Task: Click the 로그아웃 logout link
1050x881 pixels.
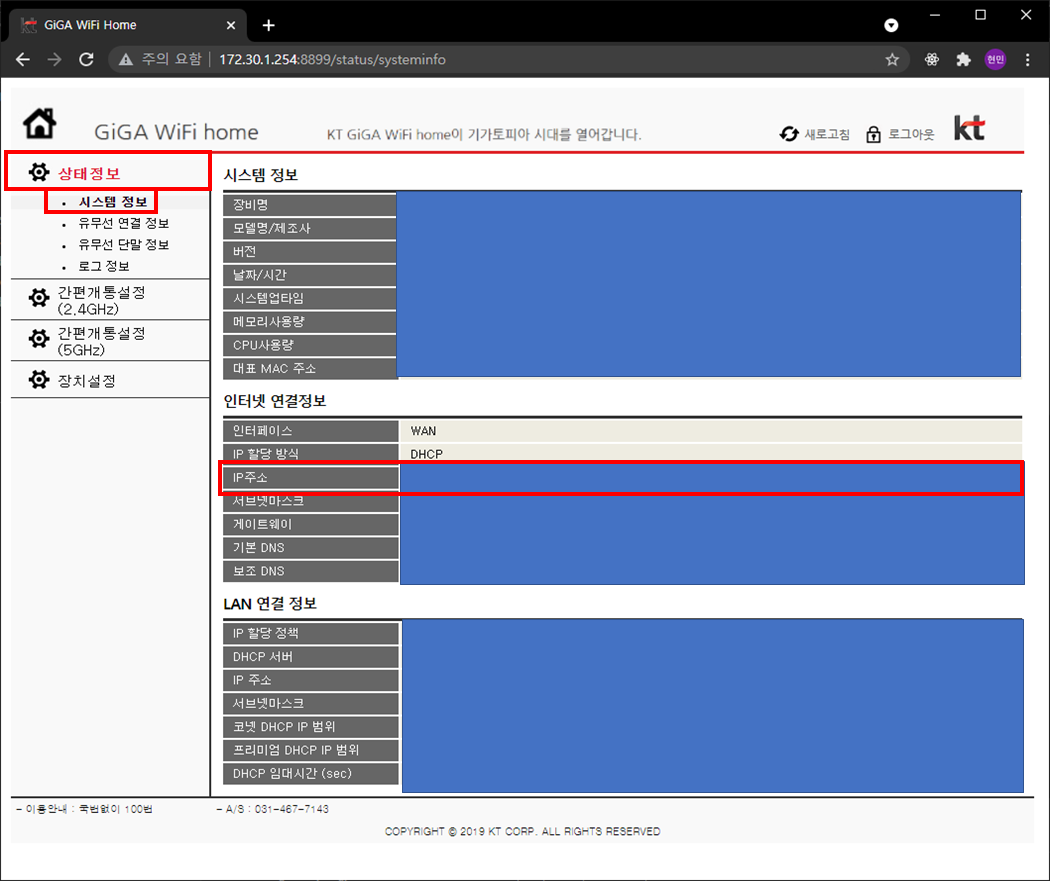Action: coord(911,135)
